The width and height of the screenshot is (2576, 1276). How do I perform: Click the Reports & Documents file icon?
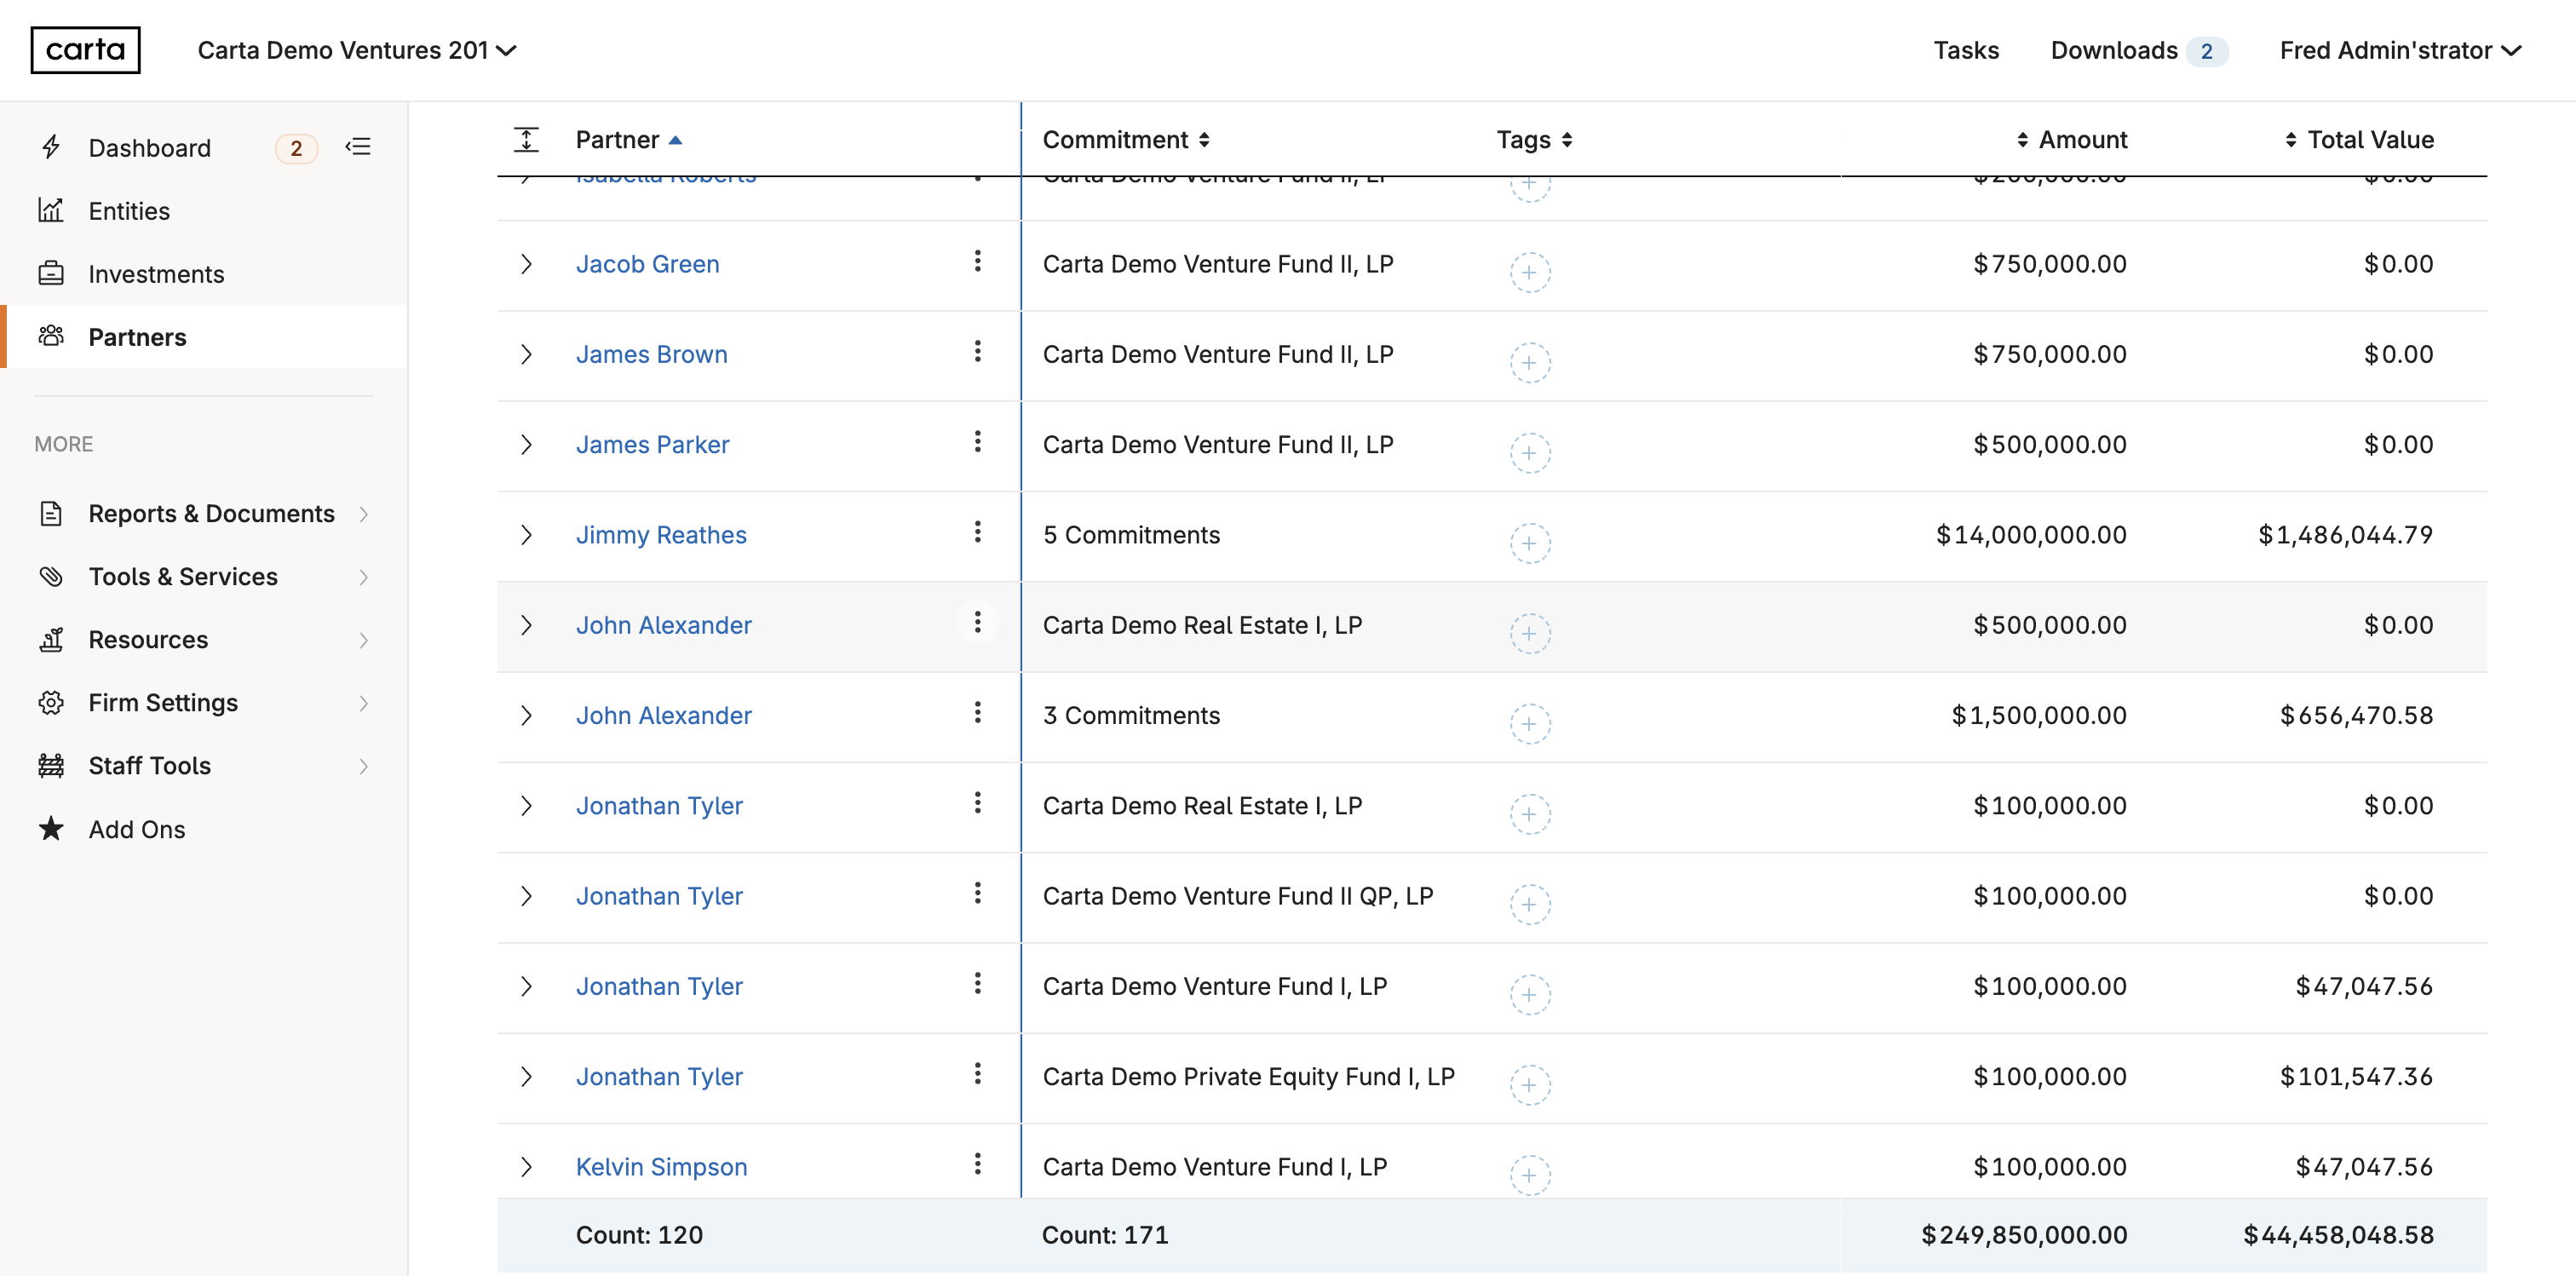point(51,513)
